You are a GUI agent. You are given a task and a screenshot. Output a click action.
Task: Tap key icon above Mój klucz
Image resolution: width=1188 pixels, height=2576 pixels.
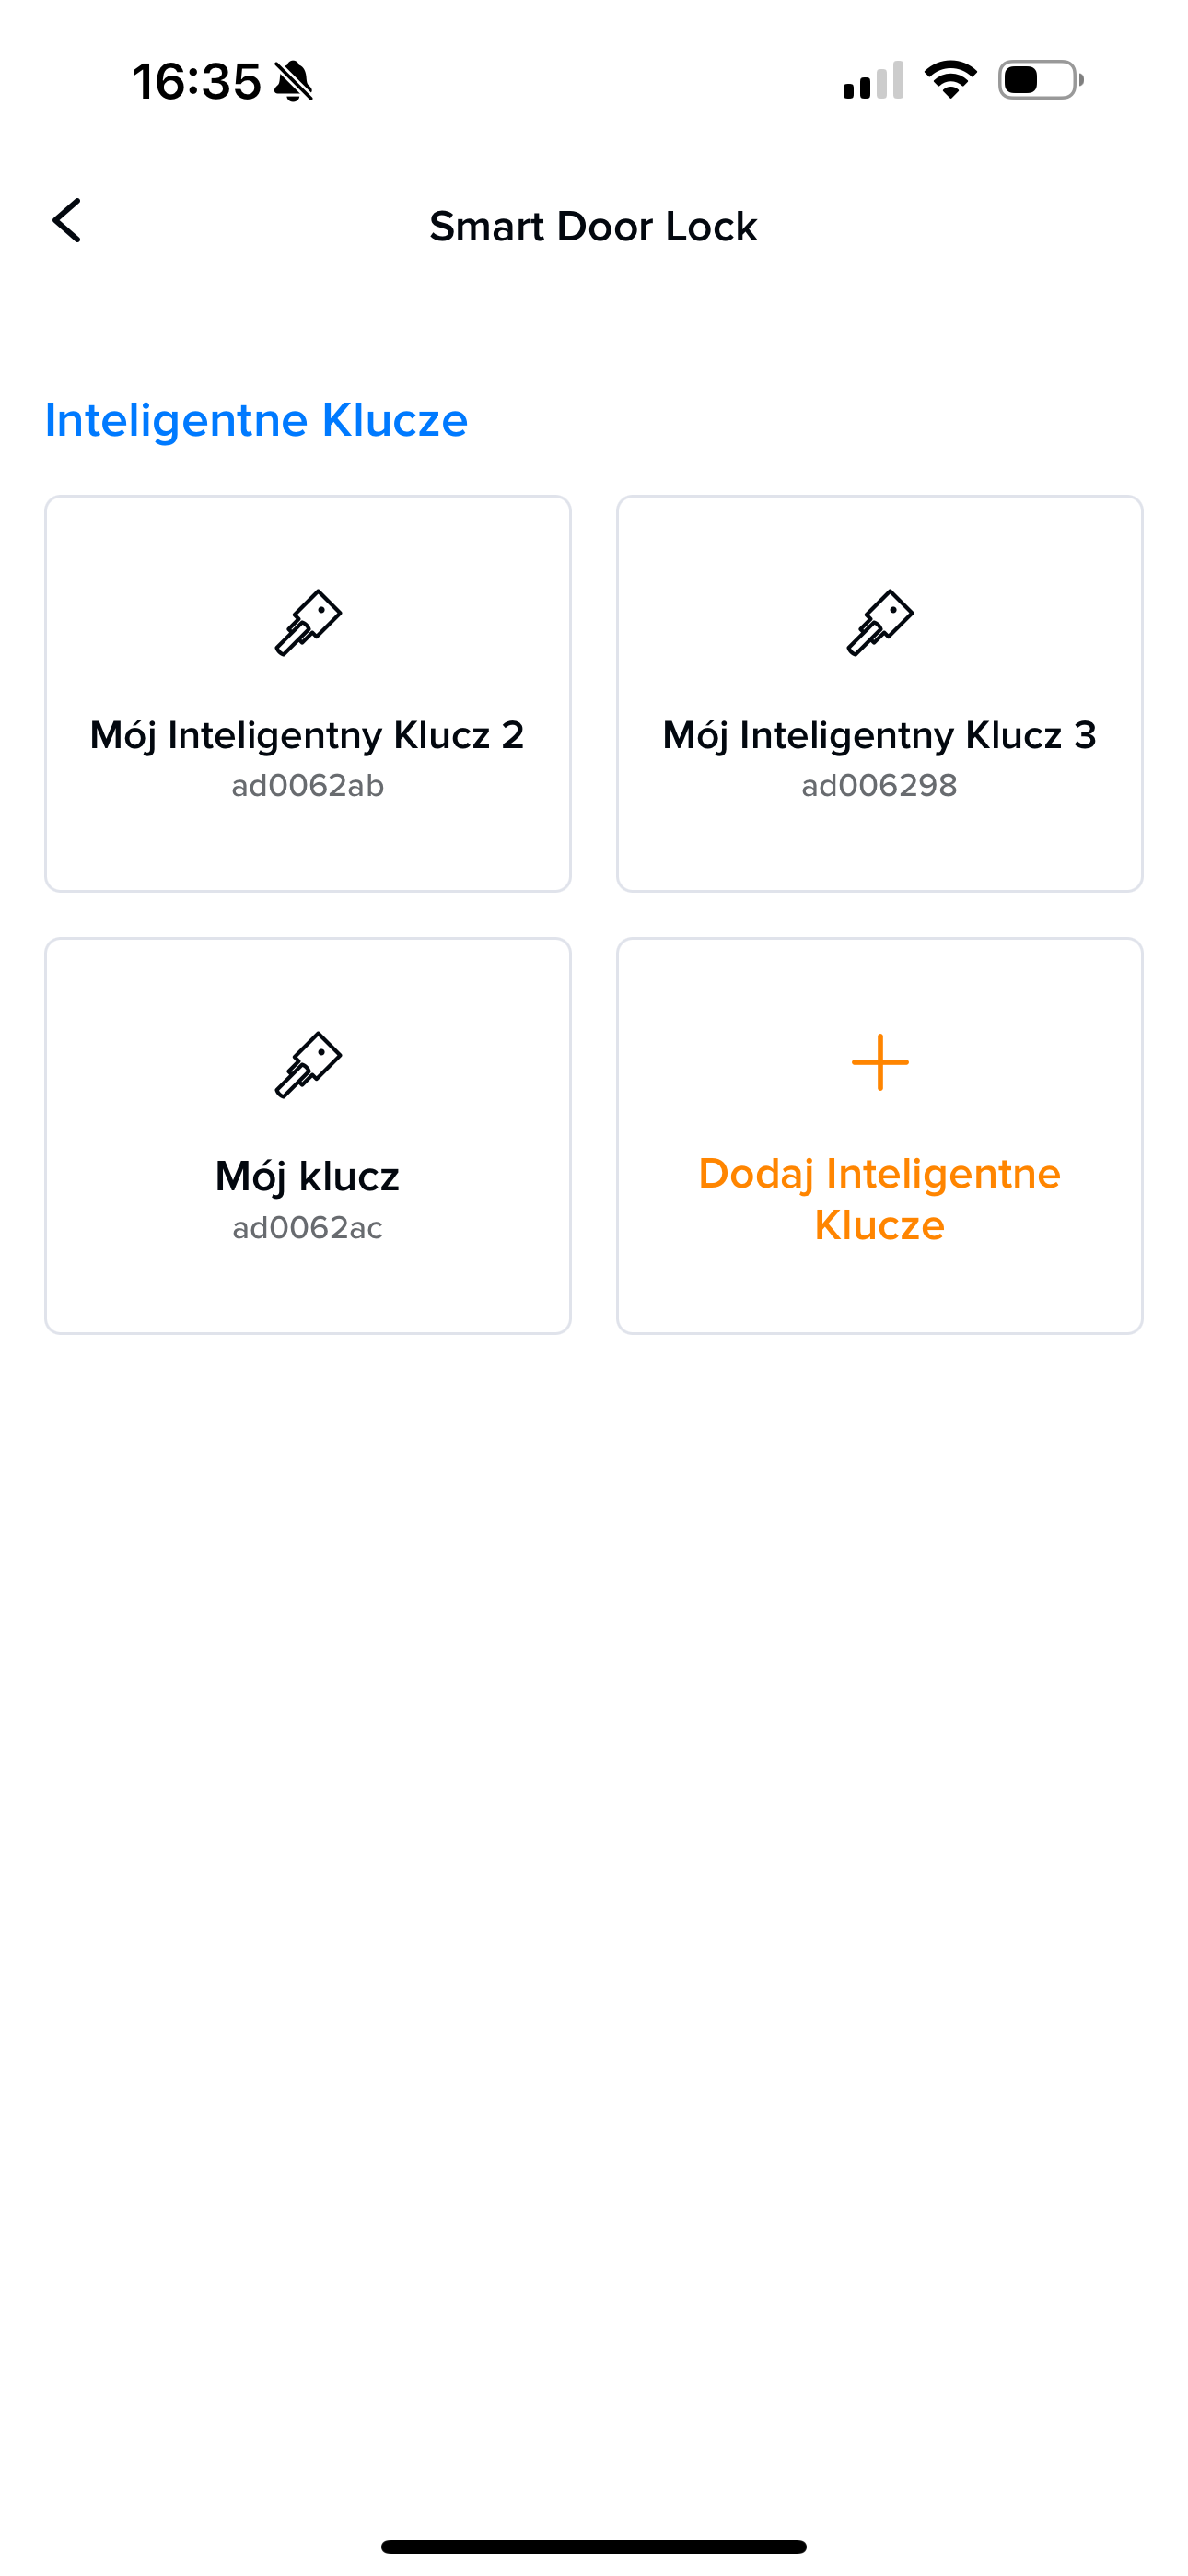pyautogui.click(x=308, y=1065)
